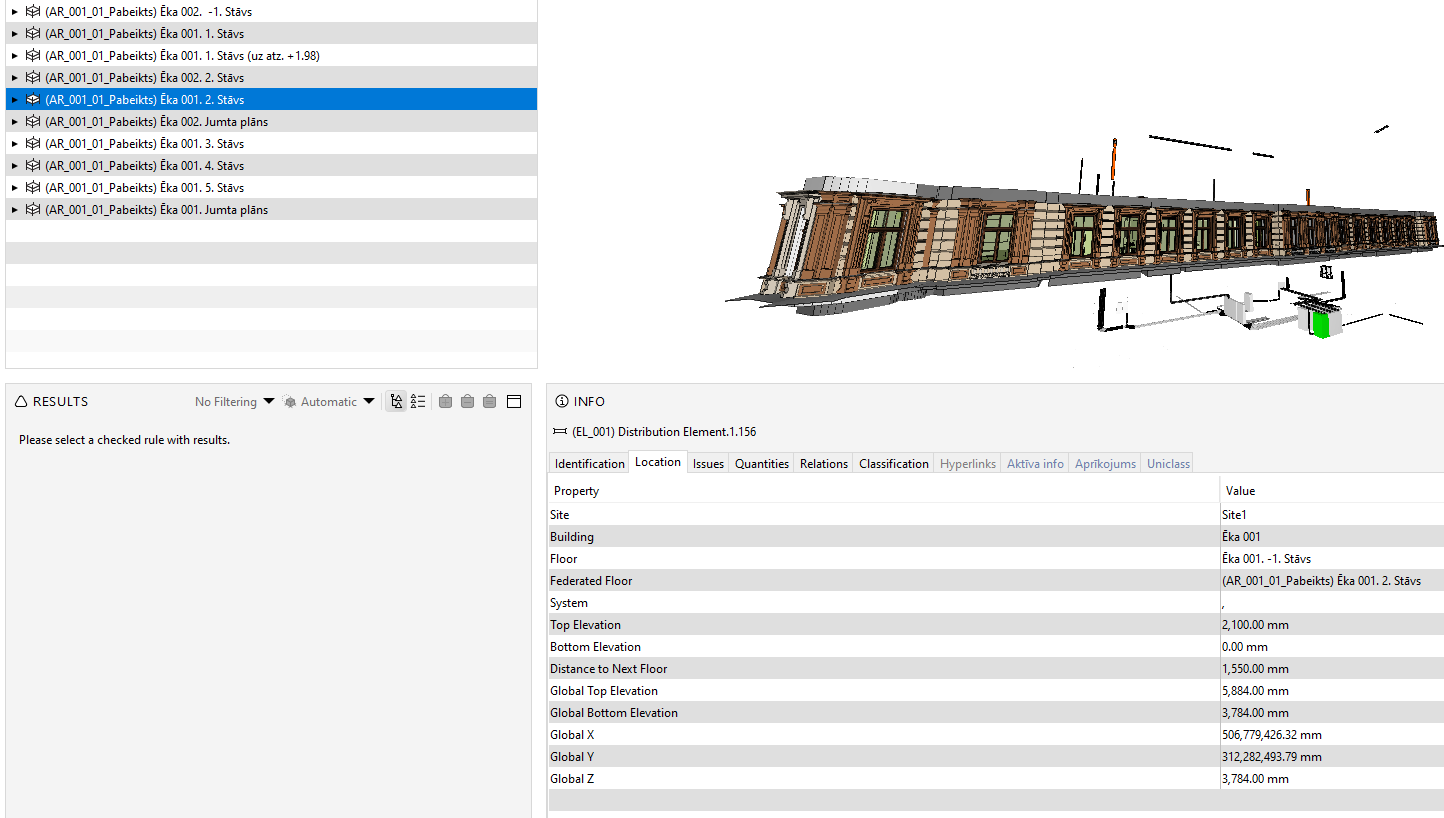Toggle hierarchical tree view of results
The image size is (1444, 818).
[x=396, y=402]
